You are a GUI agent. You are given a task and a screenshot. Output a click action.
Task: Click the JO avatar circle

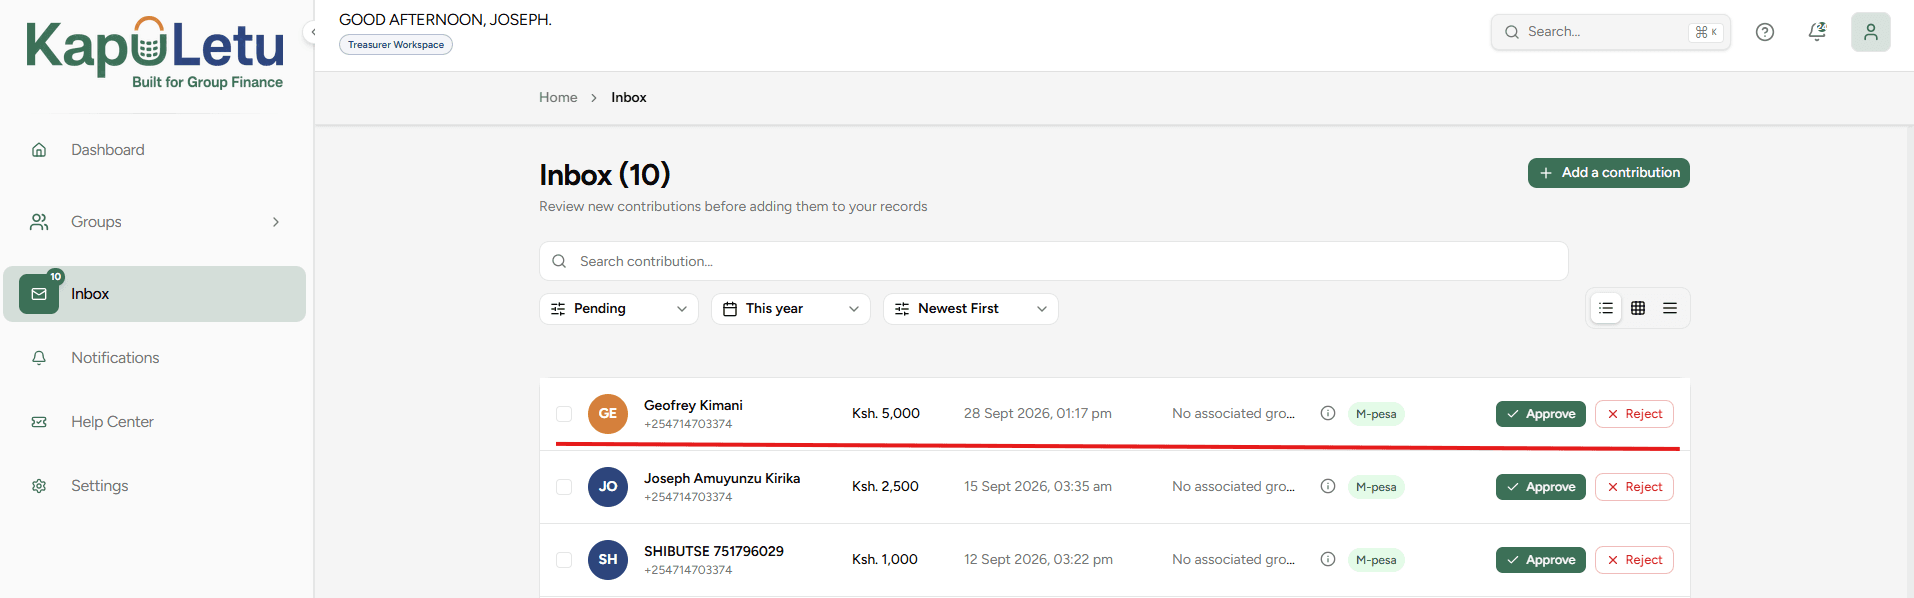[x=608, y=487]
